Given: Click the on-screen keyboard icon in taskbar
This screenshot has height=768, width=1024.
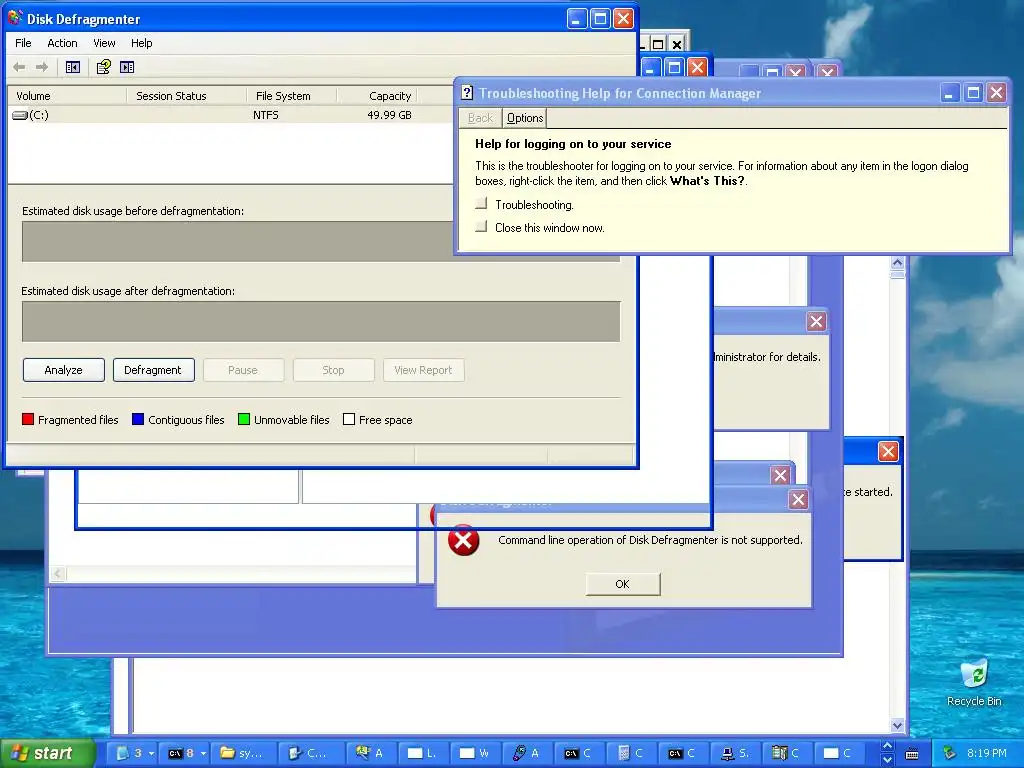Looking at the screenshot, I should point(912,754).
